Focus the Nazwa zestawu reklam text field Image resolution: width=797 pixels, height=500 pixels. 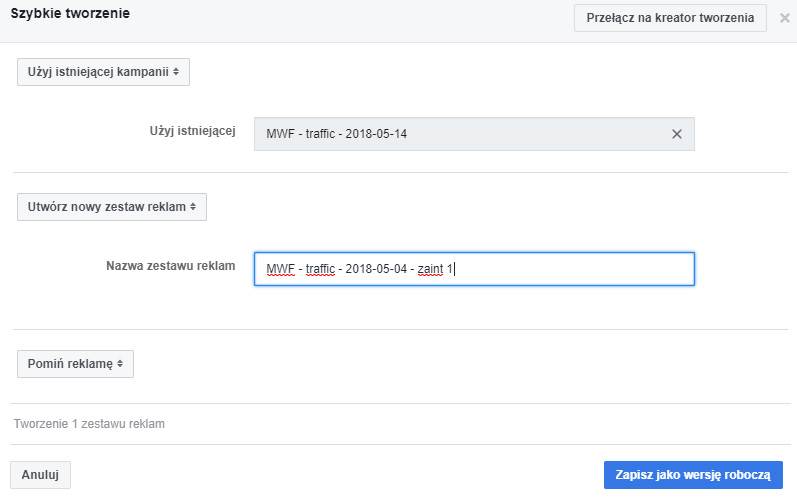pos(570,269)
